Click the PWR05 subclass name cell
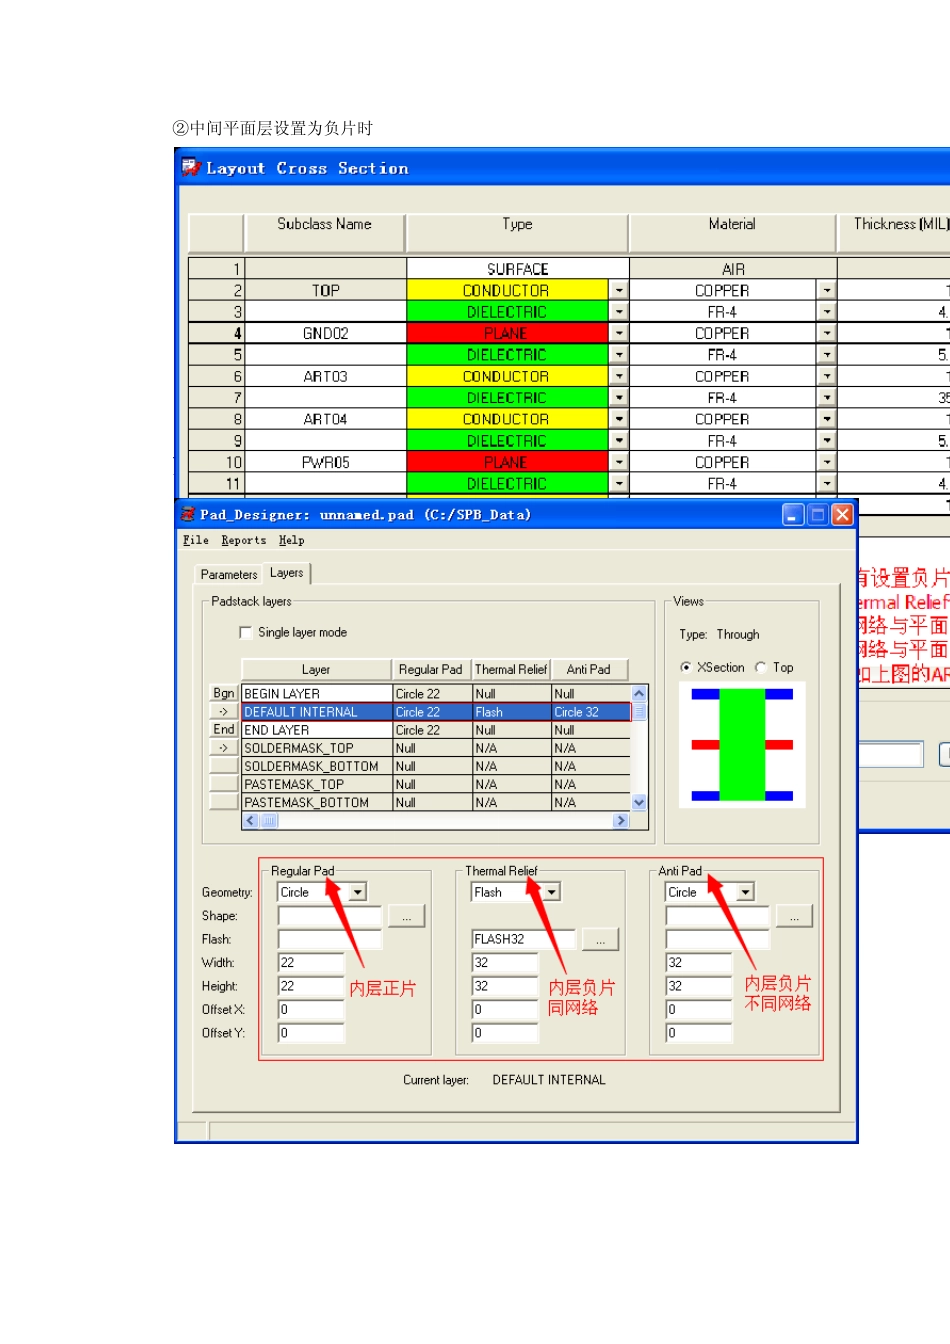950x1344 pixels. point(325,463)
